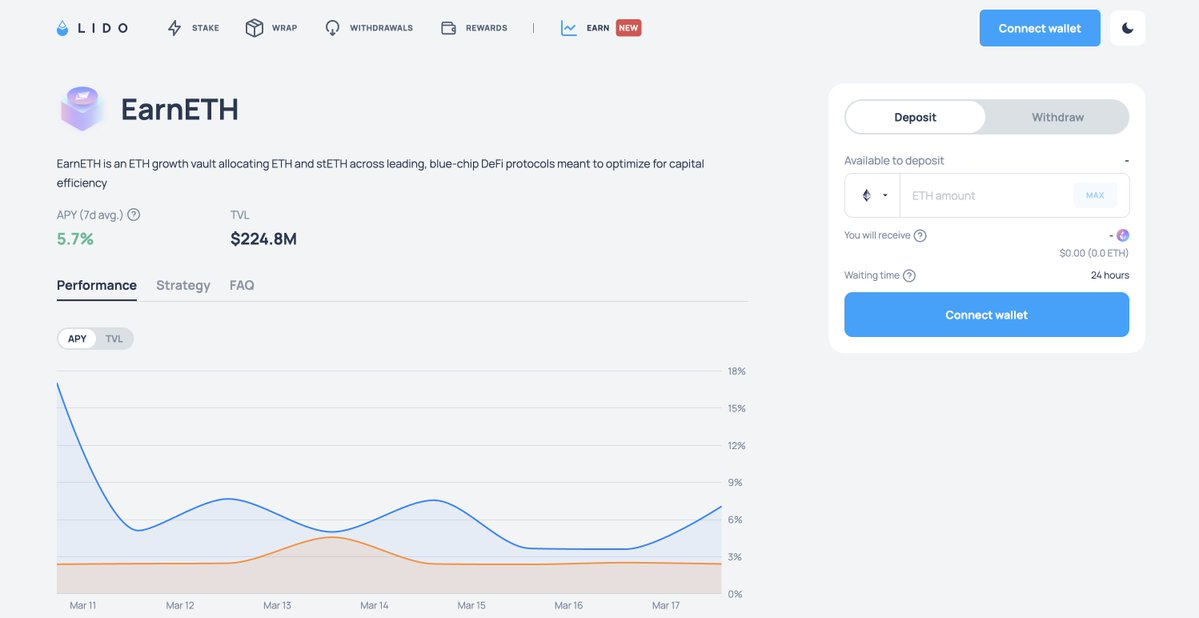Toggle dark mode with the moon icon
This screenshot has width=1199, height=618.
click(x=1127, y=28)
